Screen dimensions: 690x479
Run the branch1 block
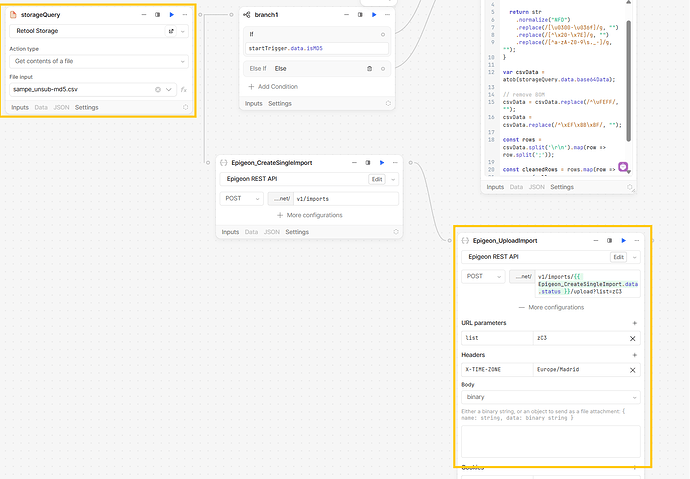point(374,15)
